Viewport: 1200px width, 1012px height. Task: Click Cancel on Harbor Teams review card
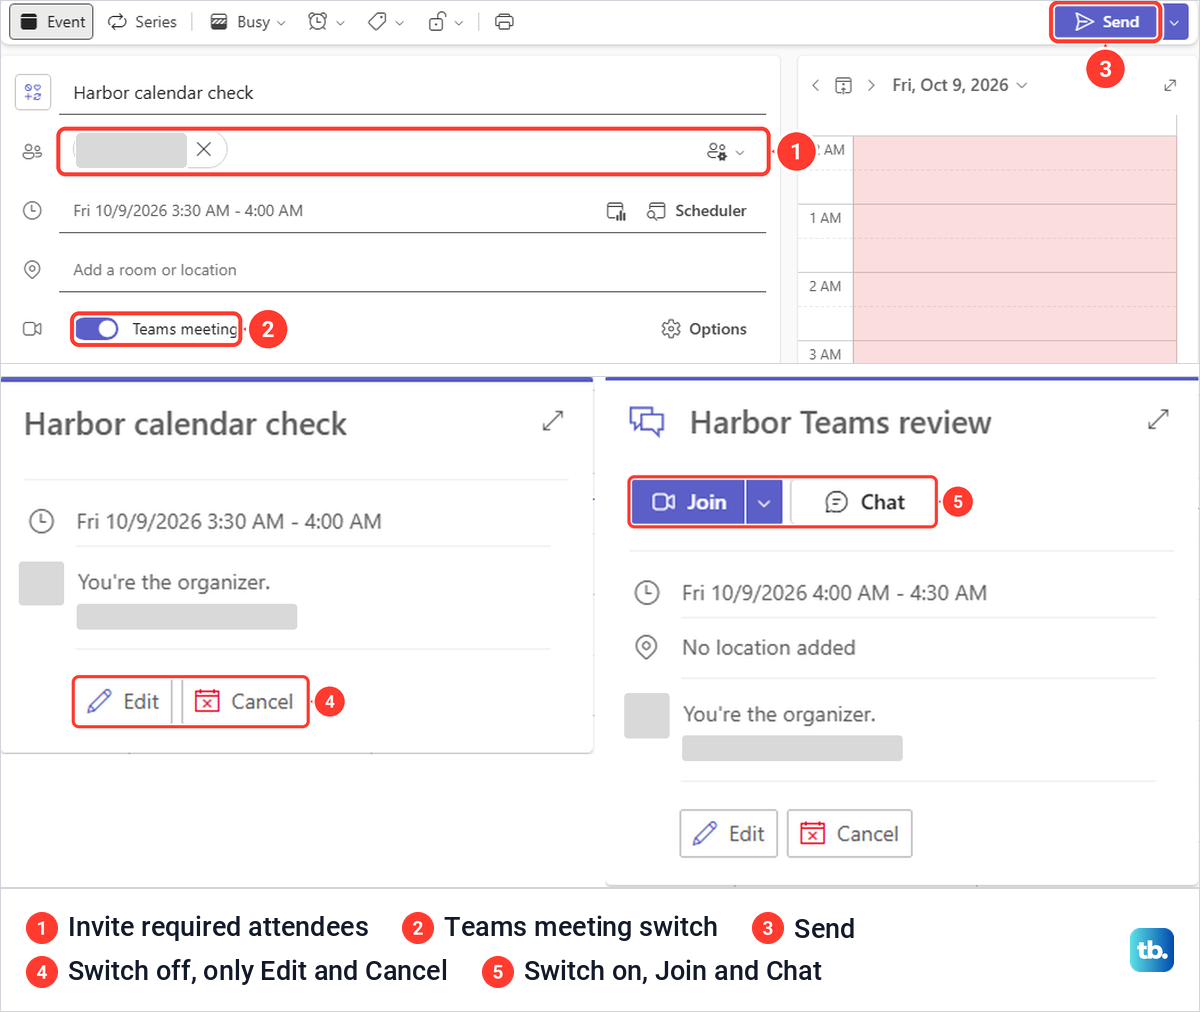pos(850,834)
